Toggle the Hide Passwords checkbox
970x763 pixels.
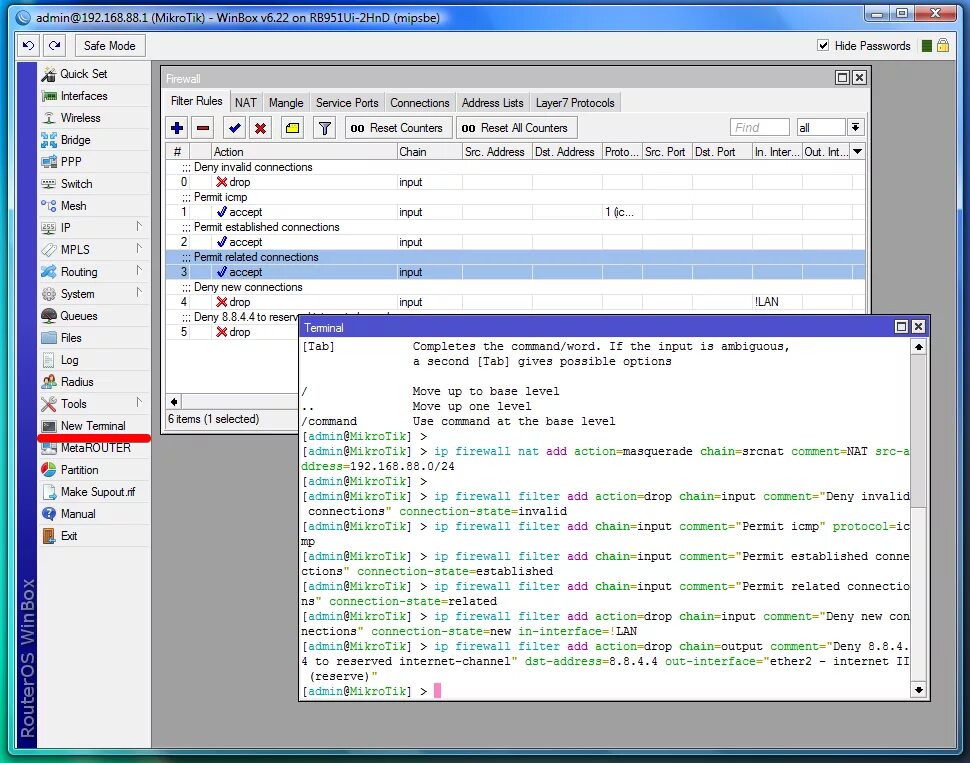(823, 45)
